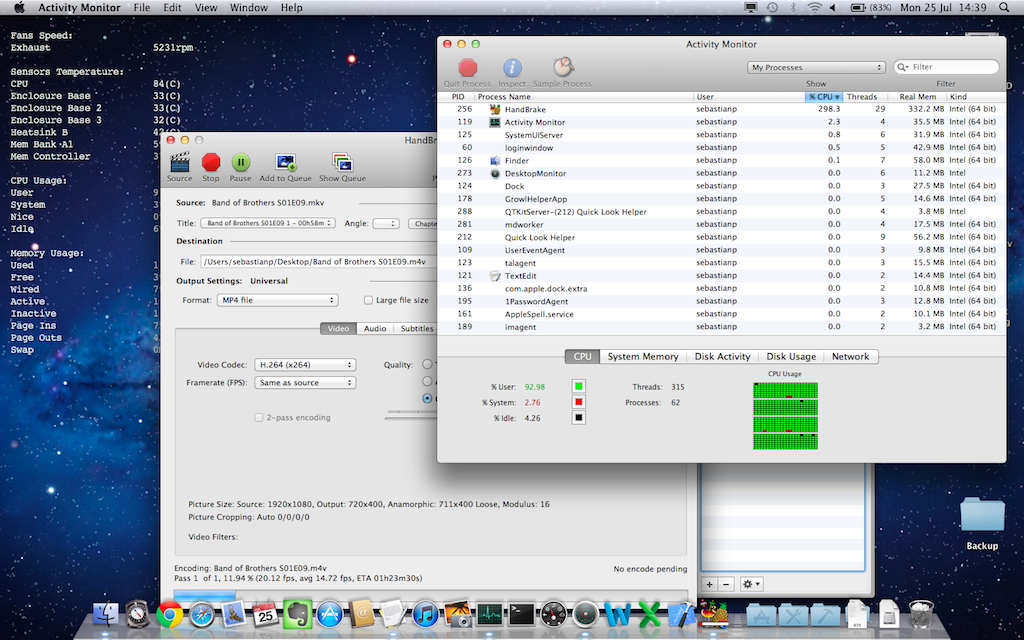Viewport: 1024px width, 640px height.
Task: Open the Window menu in the menu bar
Action: [248, 8]
